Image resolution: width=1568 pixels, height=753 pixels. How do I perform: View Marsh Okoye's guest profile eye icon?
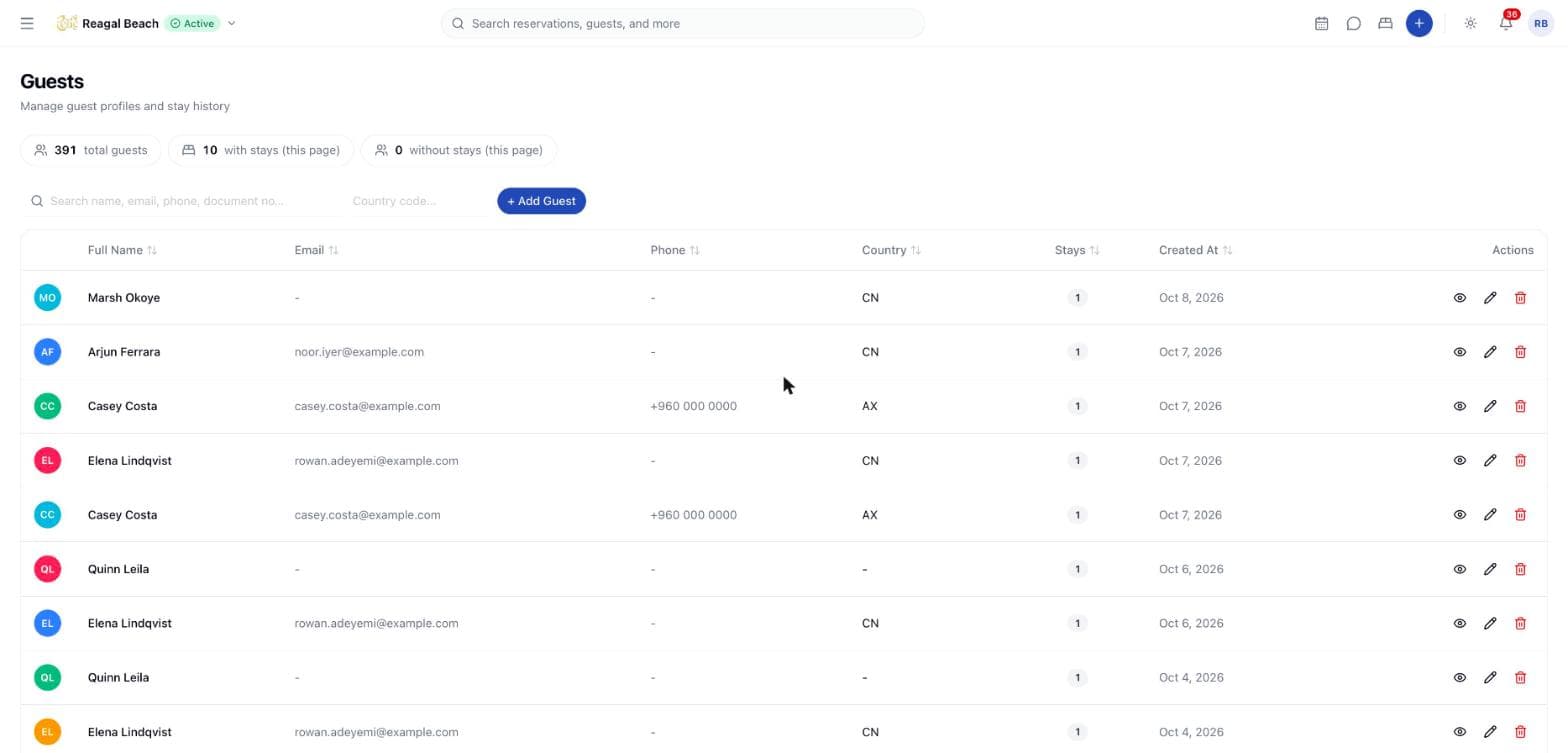click(1459, 298)
